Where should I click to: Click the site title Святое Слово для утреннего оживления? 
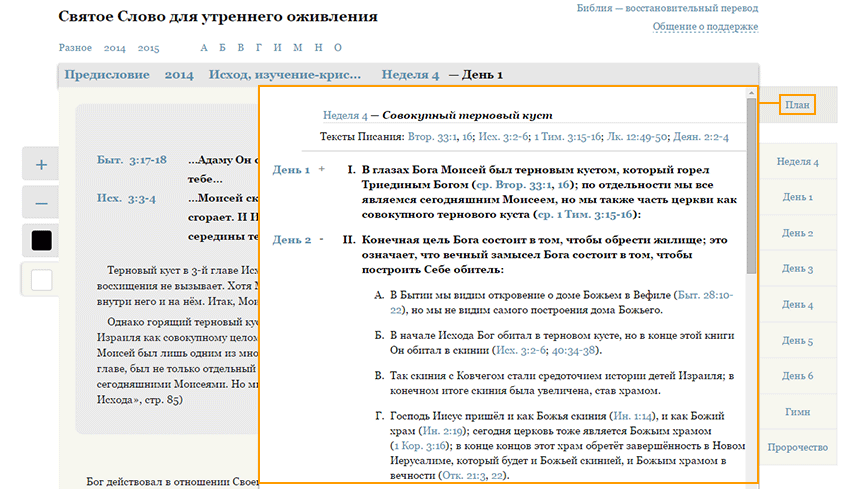(218, 17)
